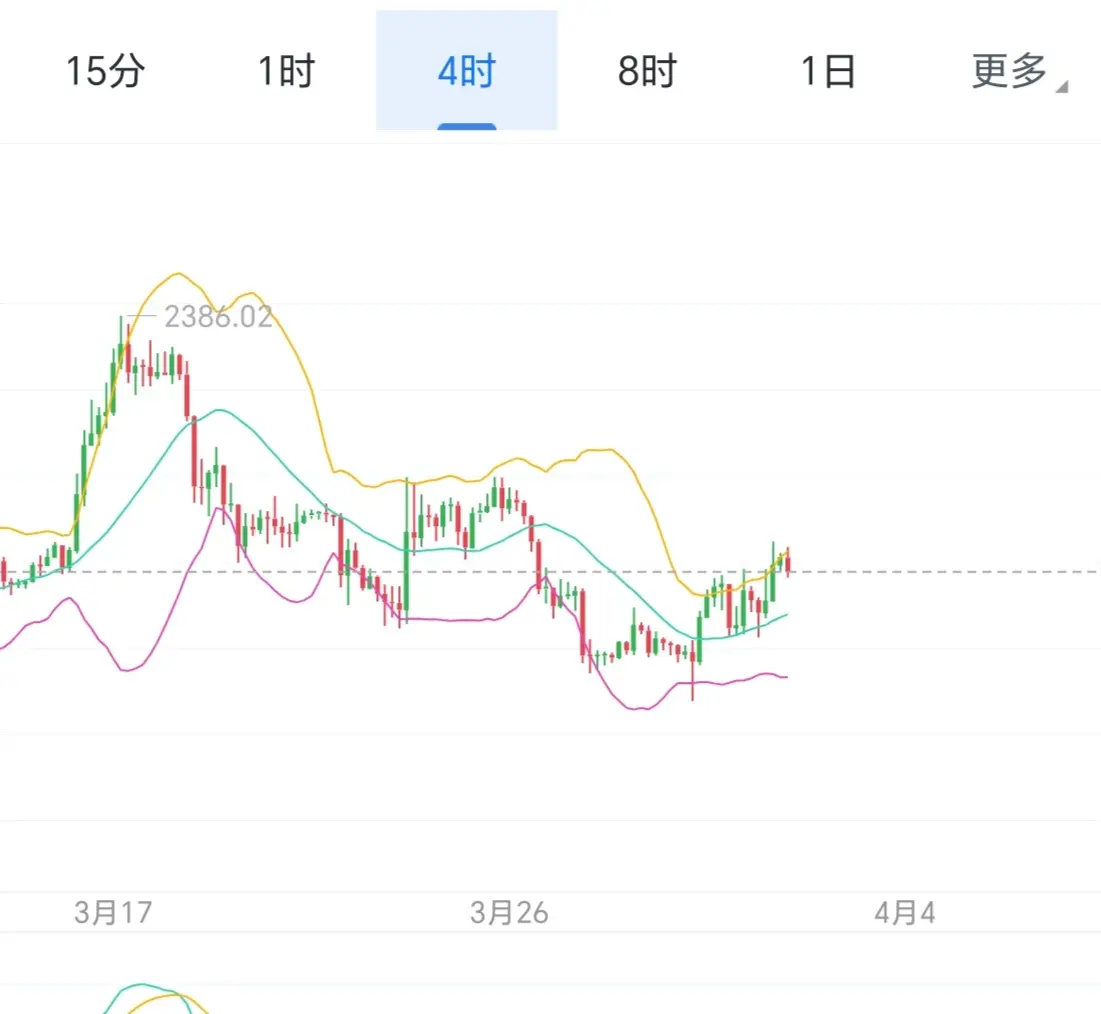The height and width of the screenshot is (1014, 1101).
Task: Tap the 4月4 date axis label
Action: 904,912
